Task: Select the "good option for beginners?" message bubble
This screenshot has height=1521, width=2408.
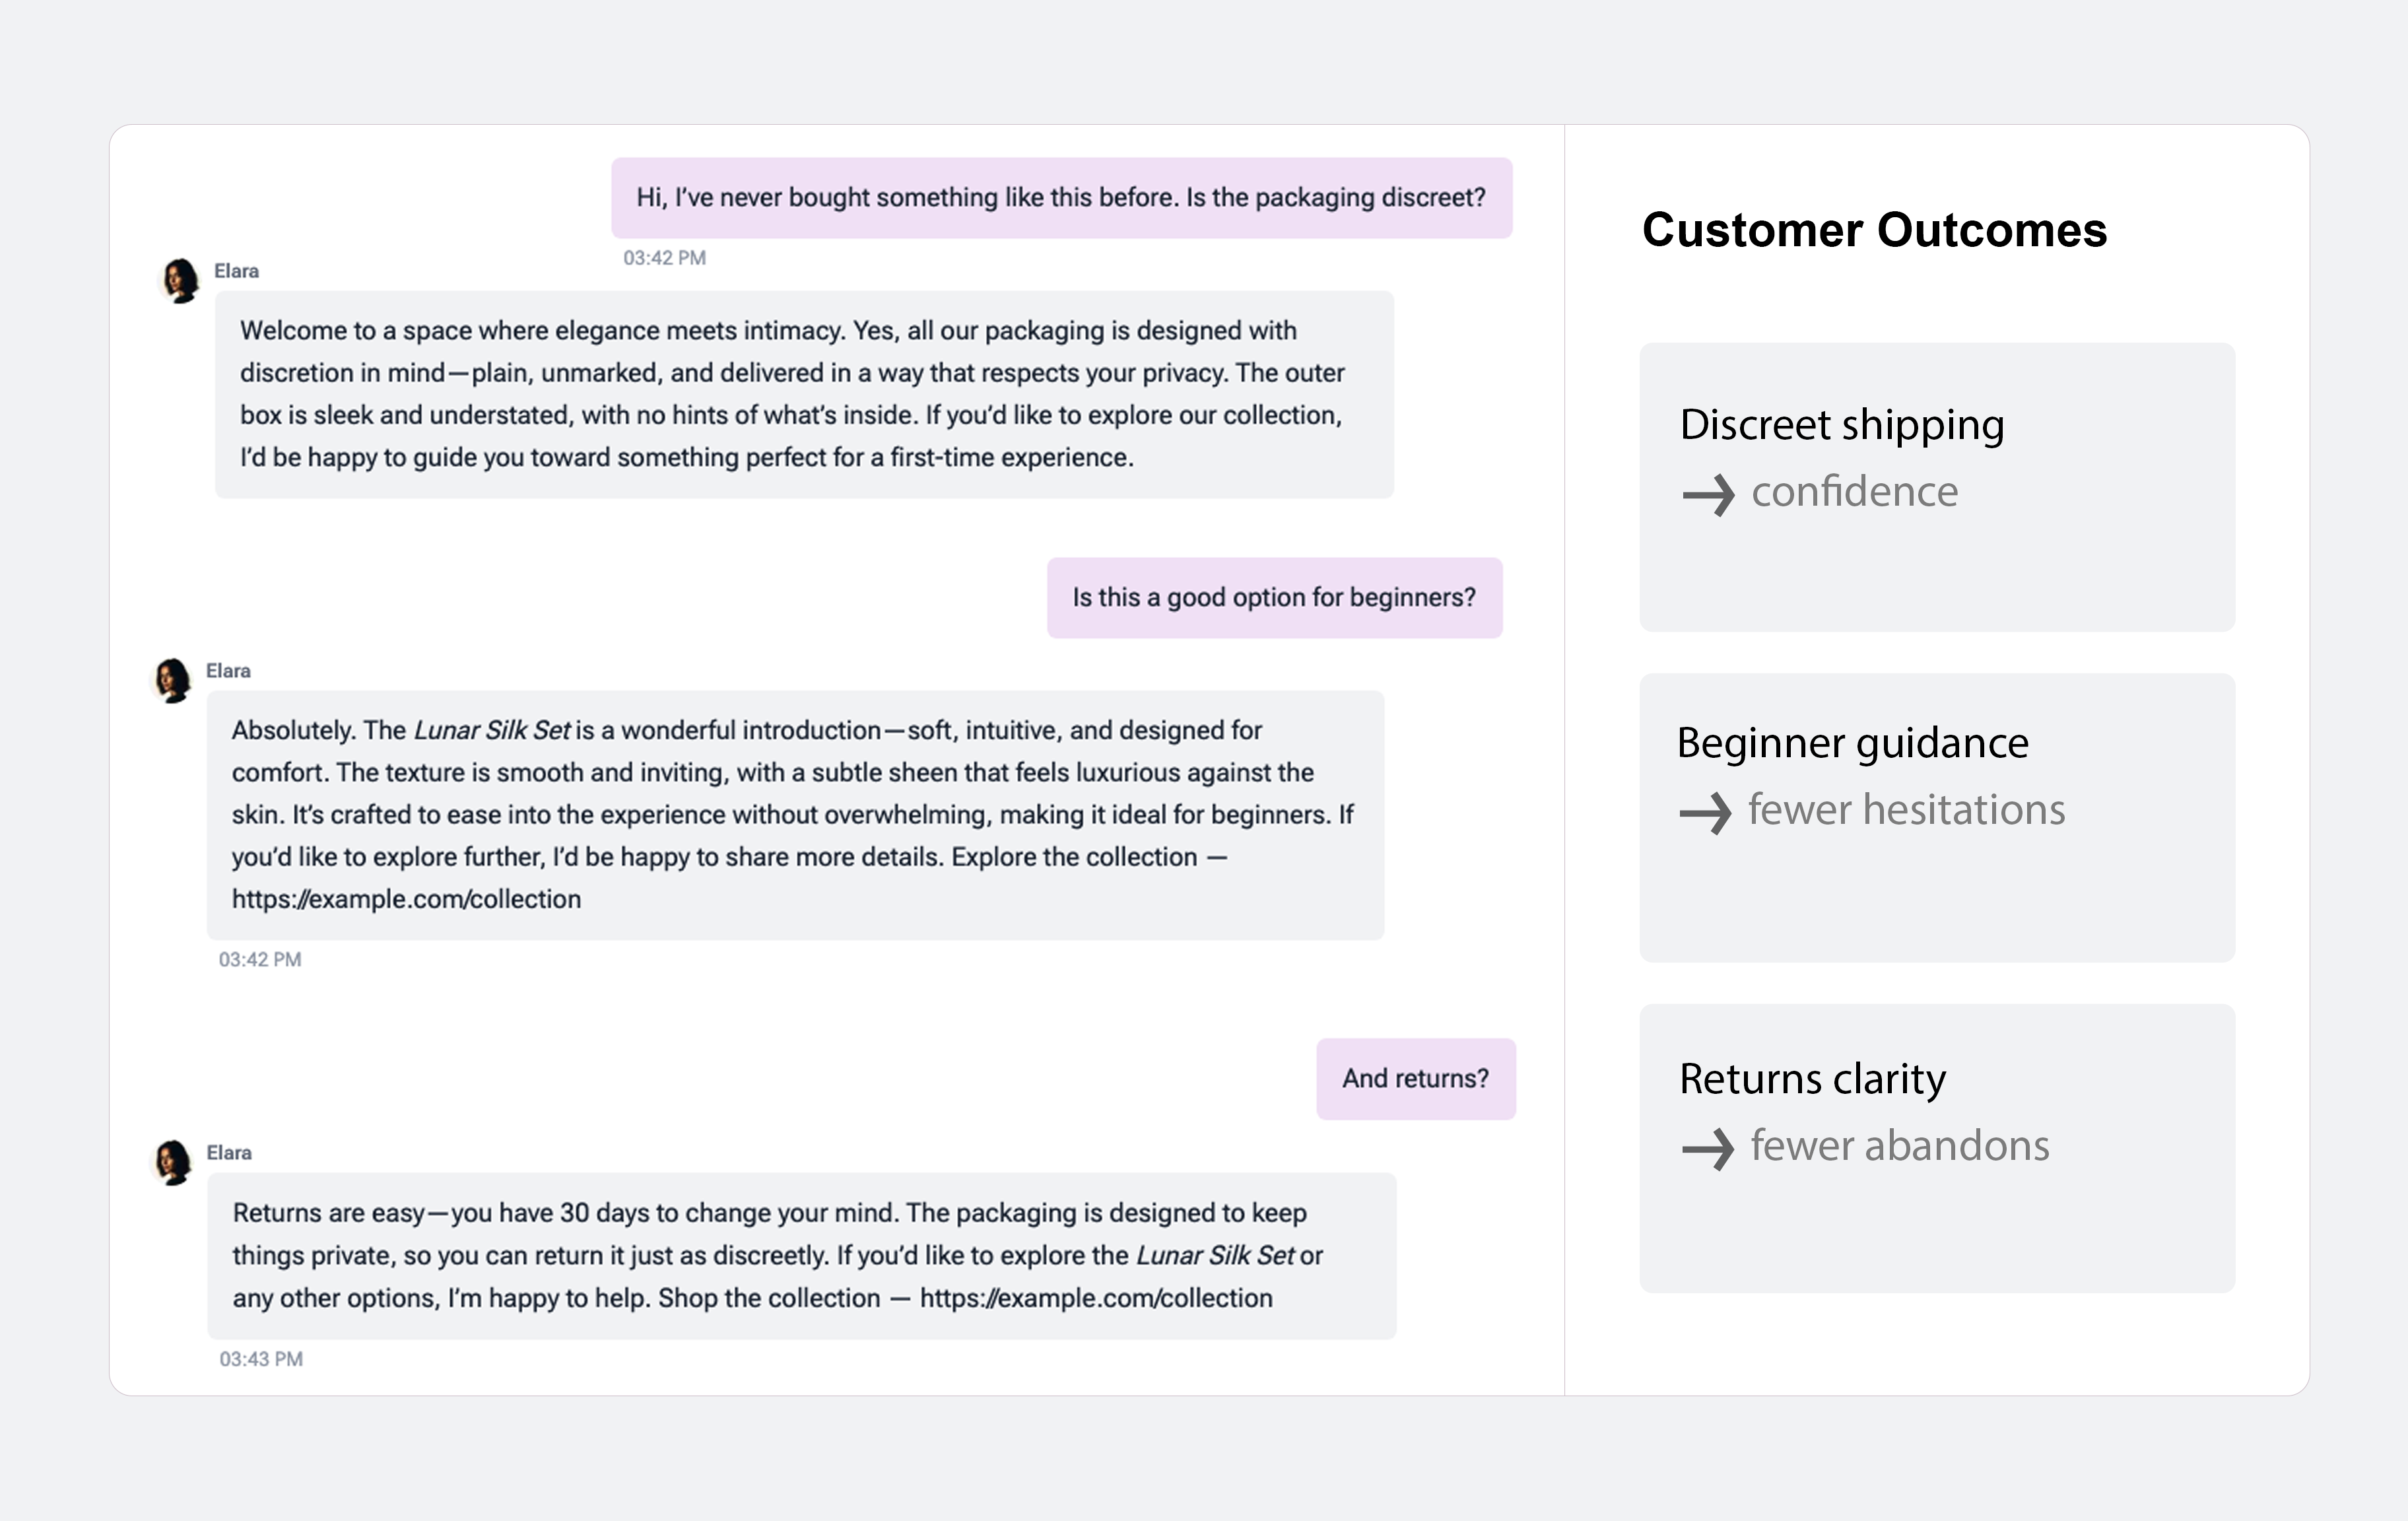Action: click(x=1274, y=597)
